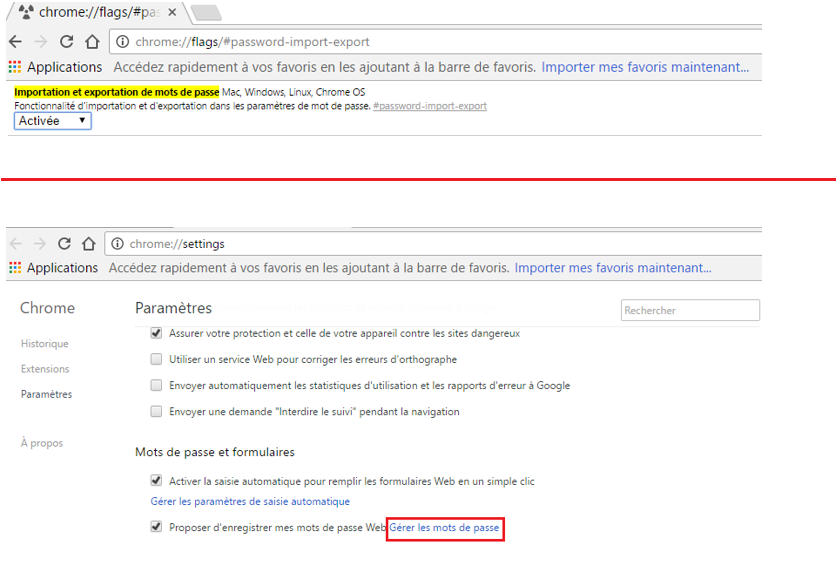Click the back arrow on the settings page
836x579 pixels.
[14, 243]
